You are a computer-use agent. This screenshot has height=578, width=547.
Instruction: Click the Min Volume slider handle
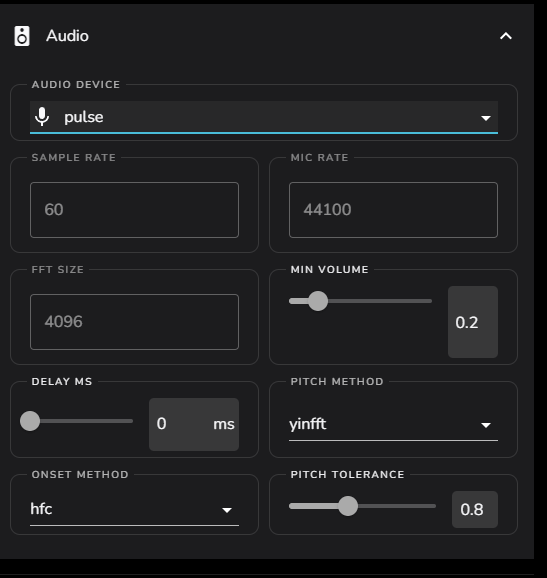point(318,301)
